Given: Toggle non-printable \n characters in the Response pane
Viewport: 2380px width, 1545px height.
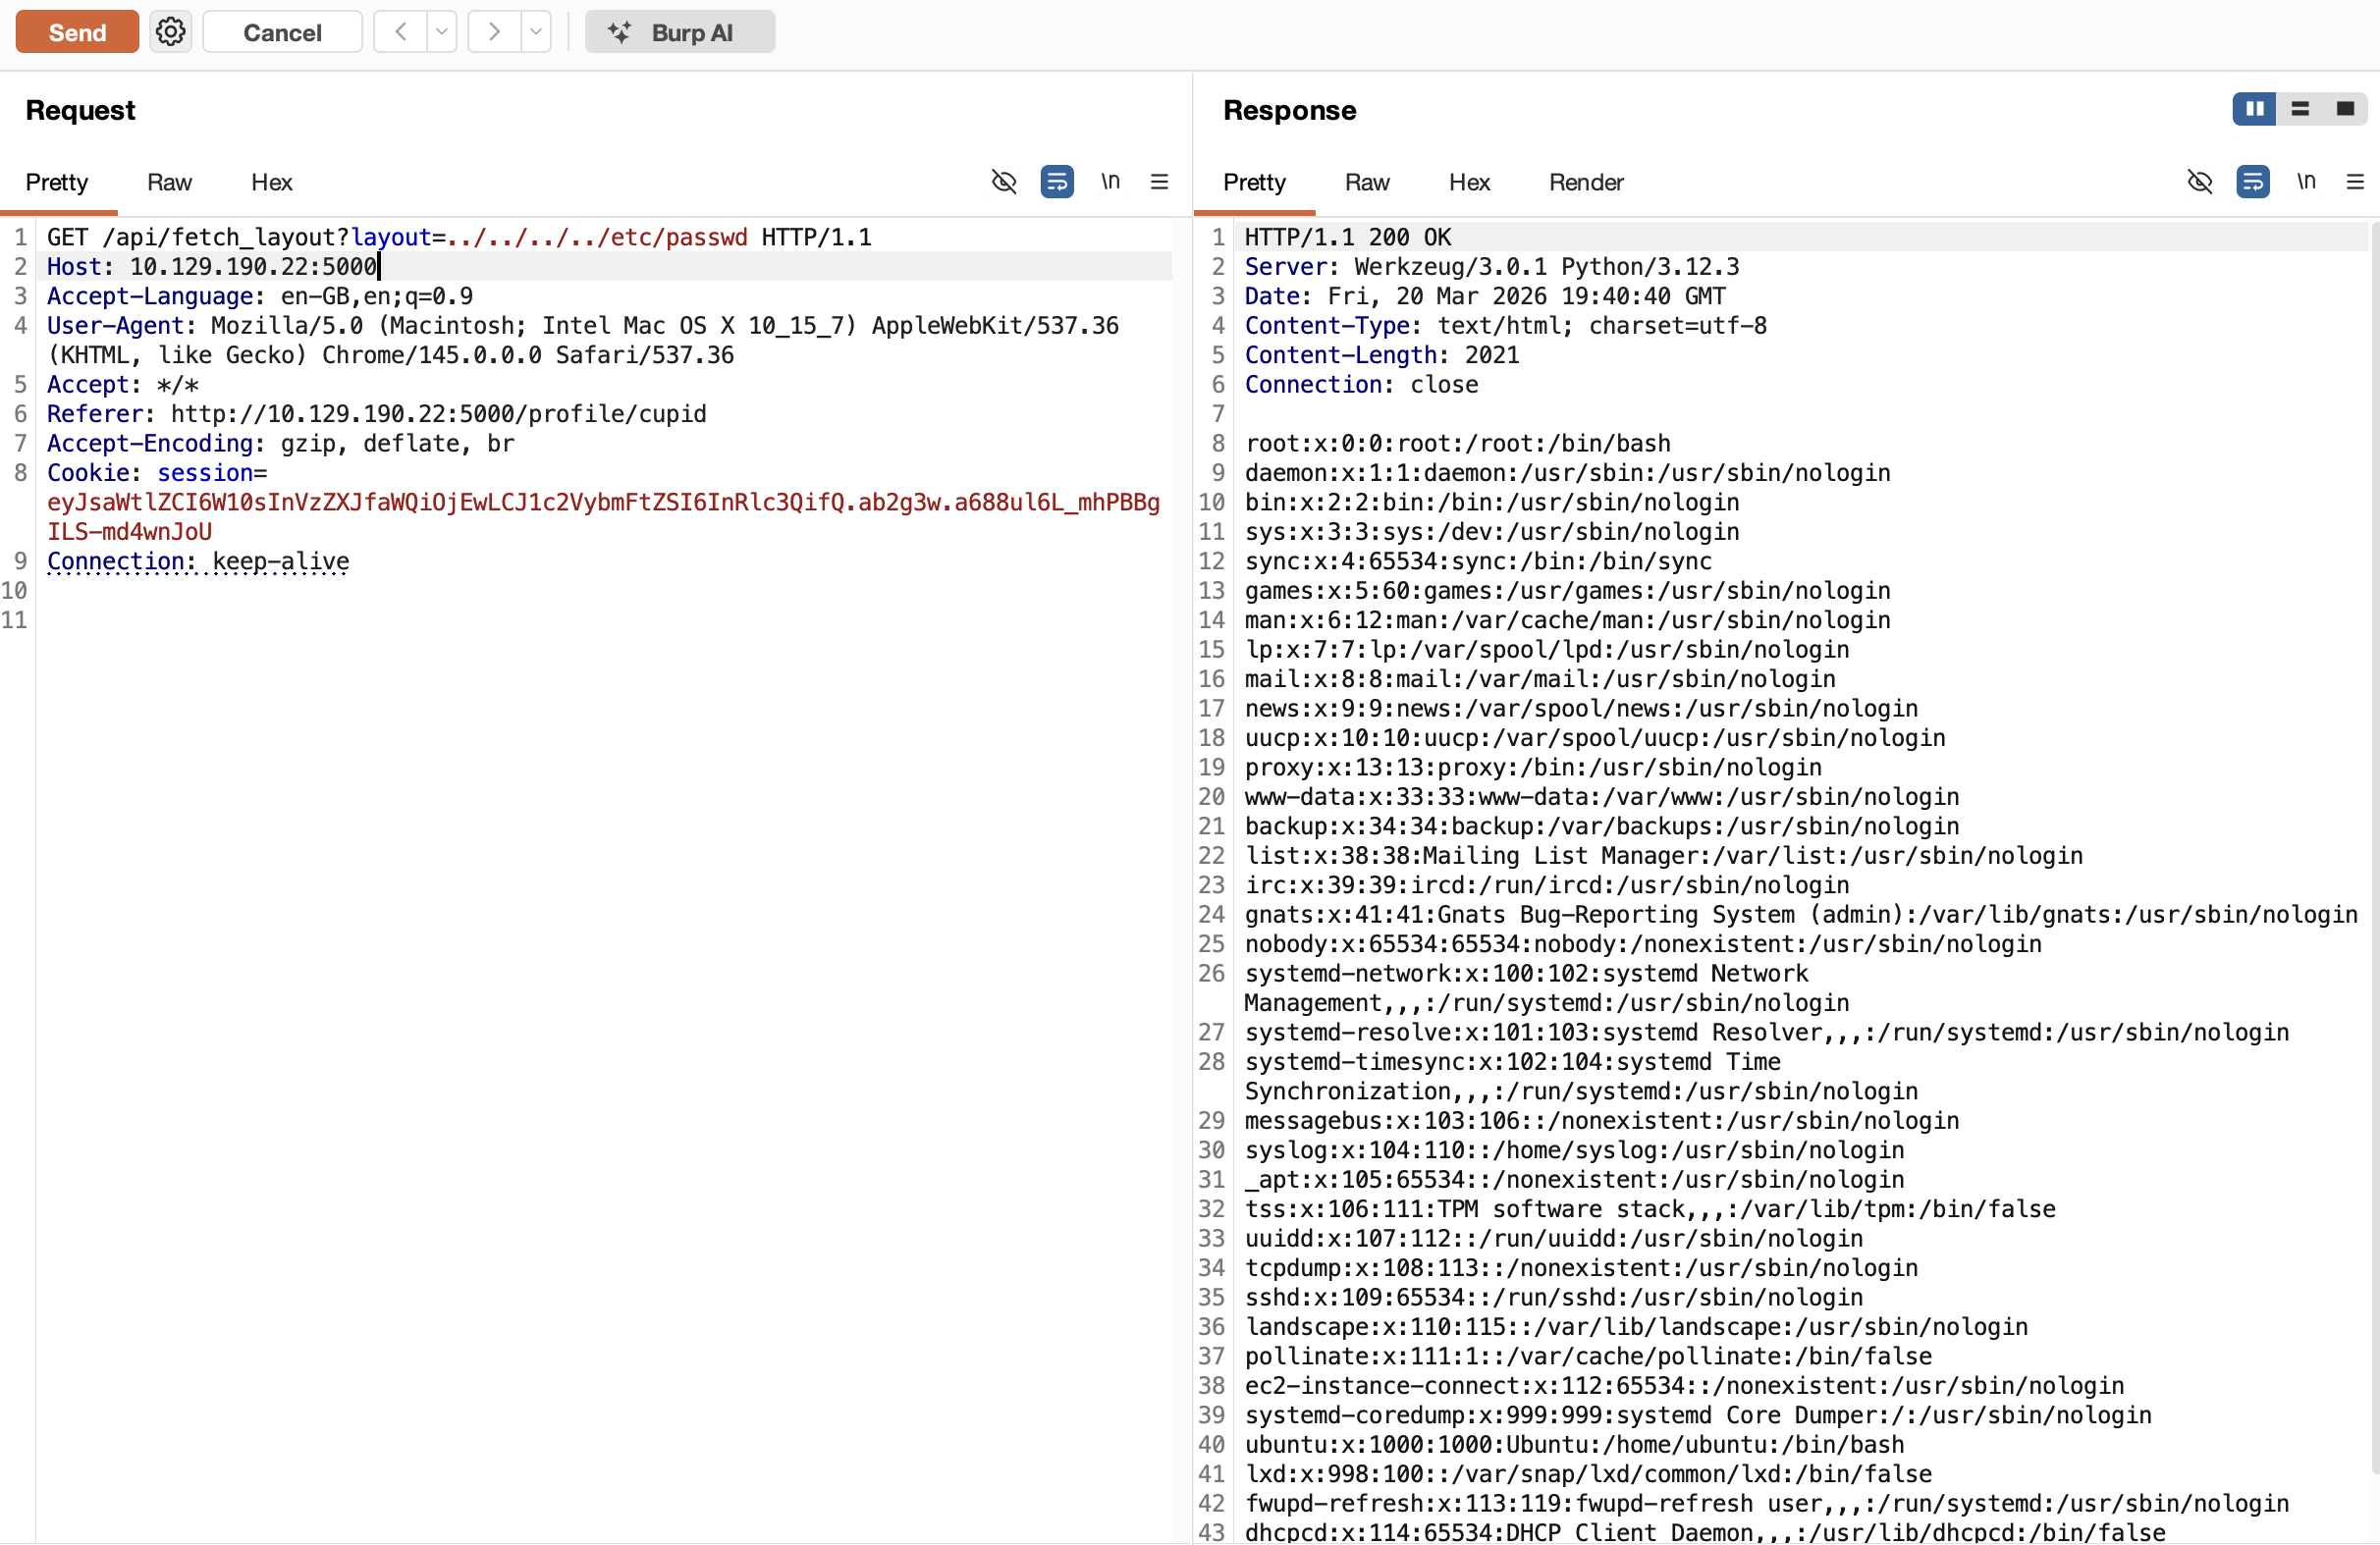Looking at the screenshot, I should [x=2306, y=182].
